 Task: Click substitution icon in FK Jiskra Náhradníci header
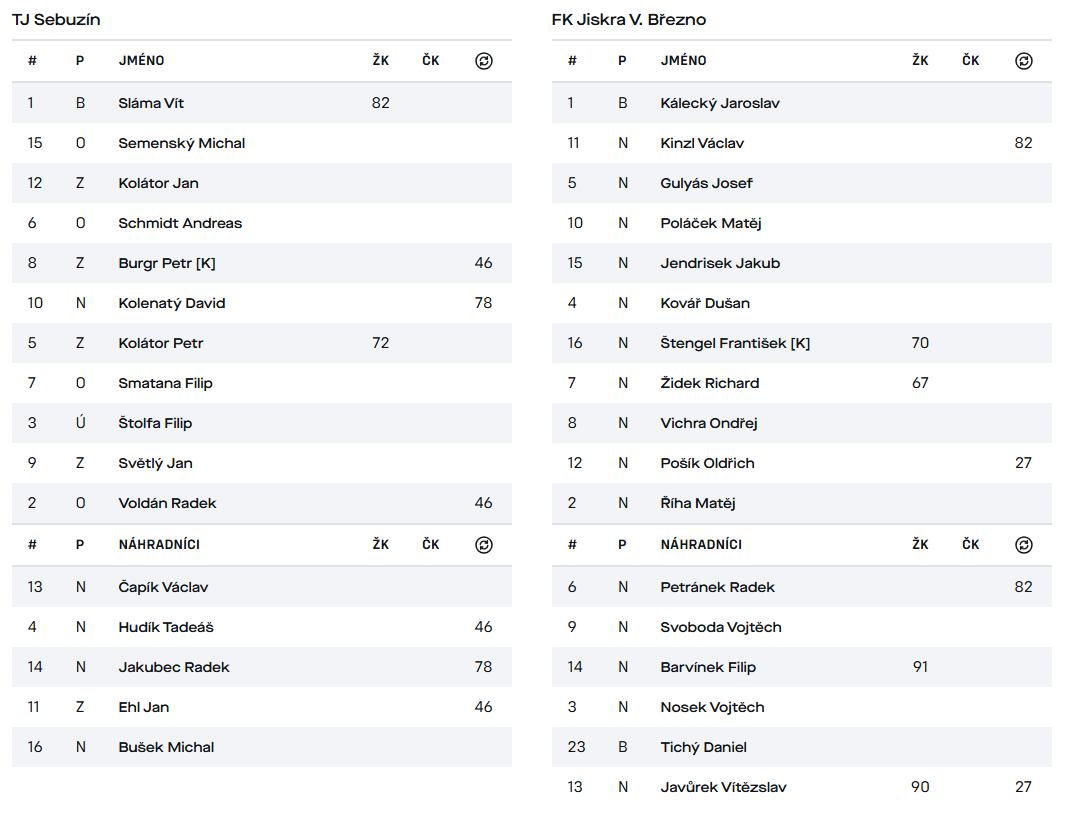tap(1023, 545)
